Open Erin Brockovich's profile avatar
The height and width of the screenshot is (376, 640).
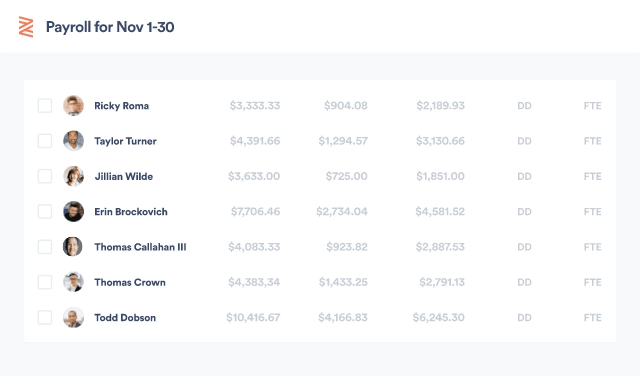[x=73, y=211]
